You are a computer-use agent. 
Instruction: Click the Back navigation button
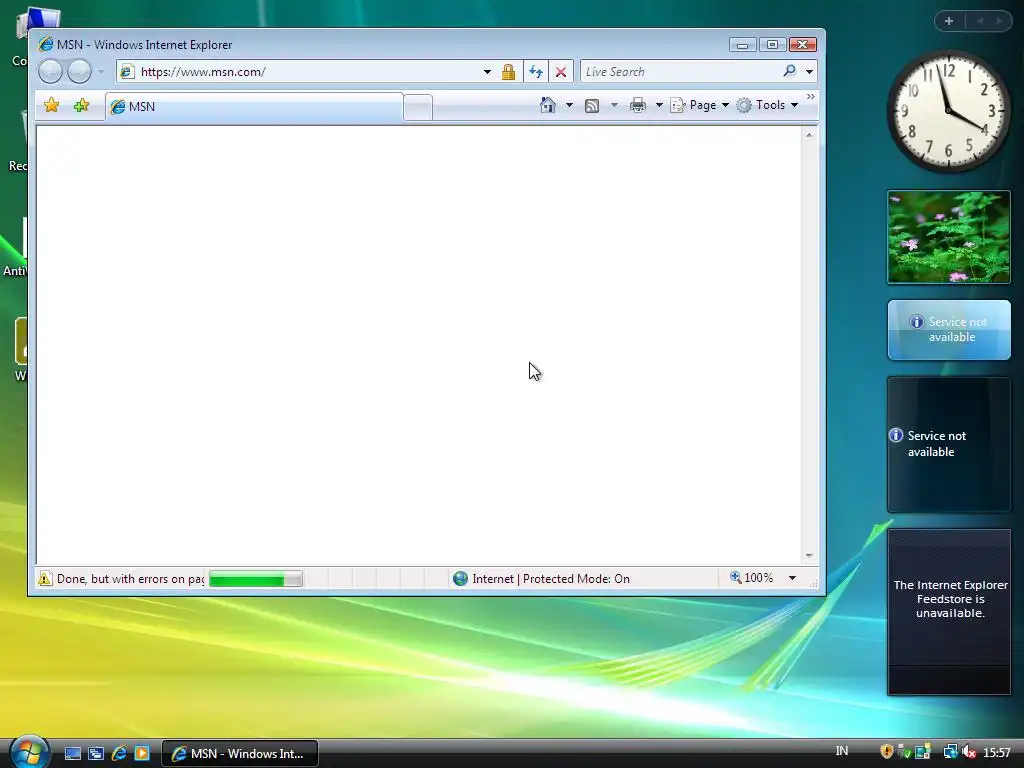pos(50,71)
